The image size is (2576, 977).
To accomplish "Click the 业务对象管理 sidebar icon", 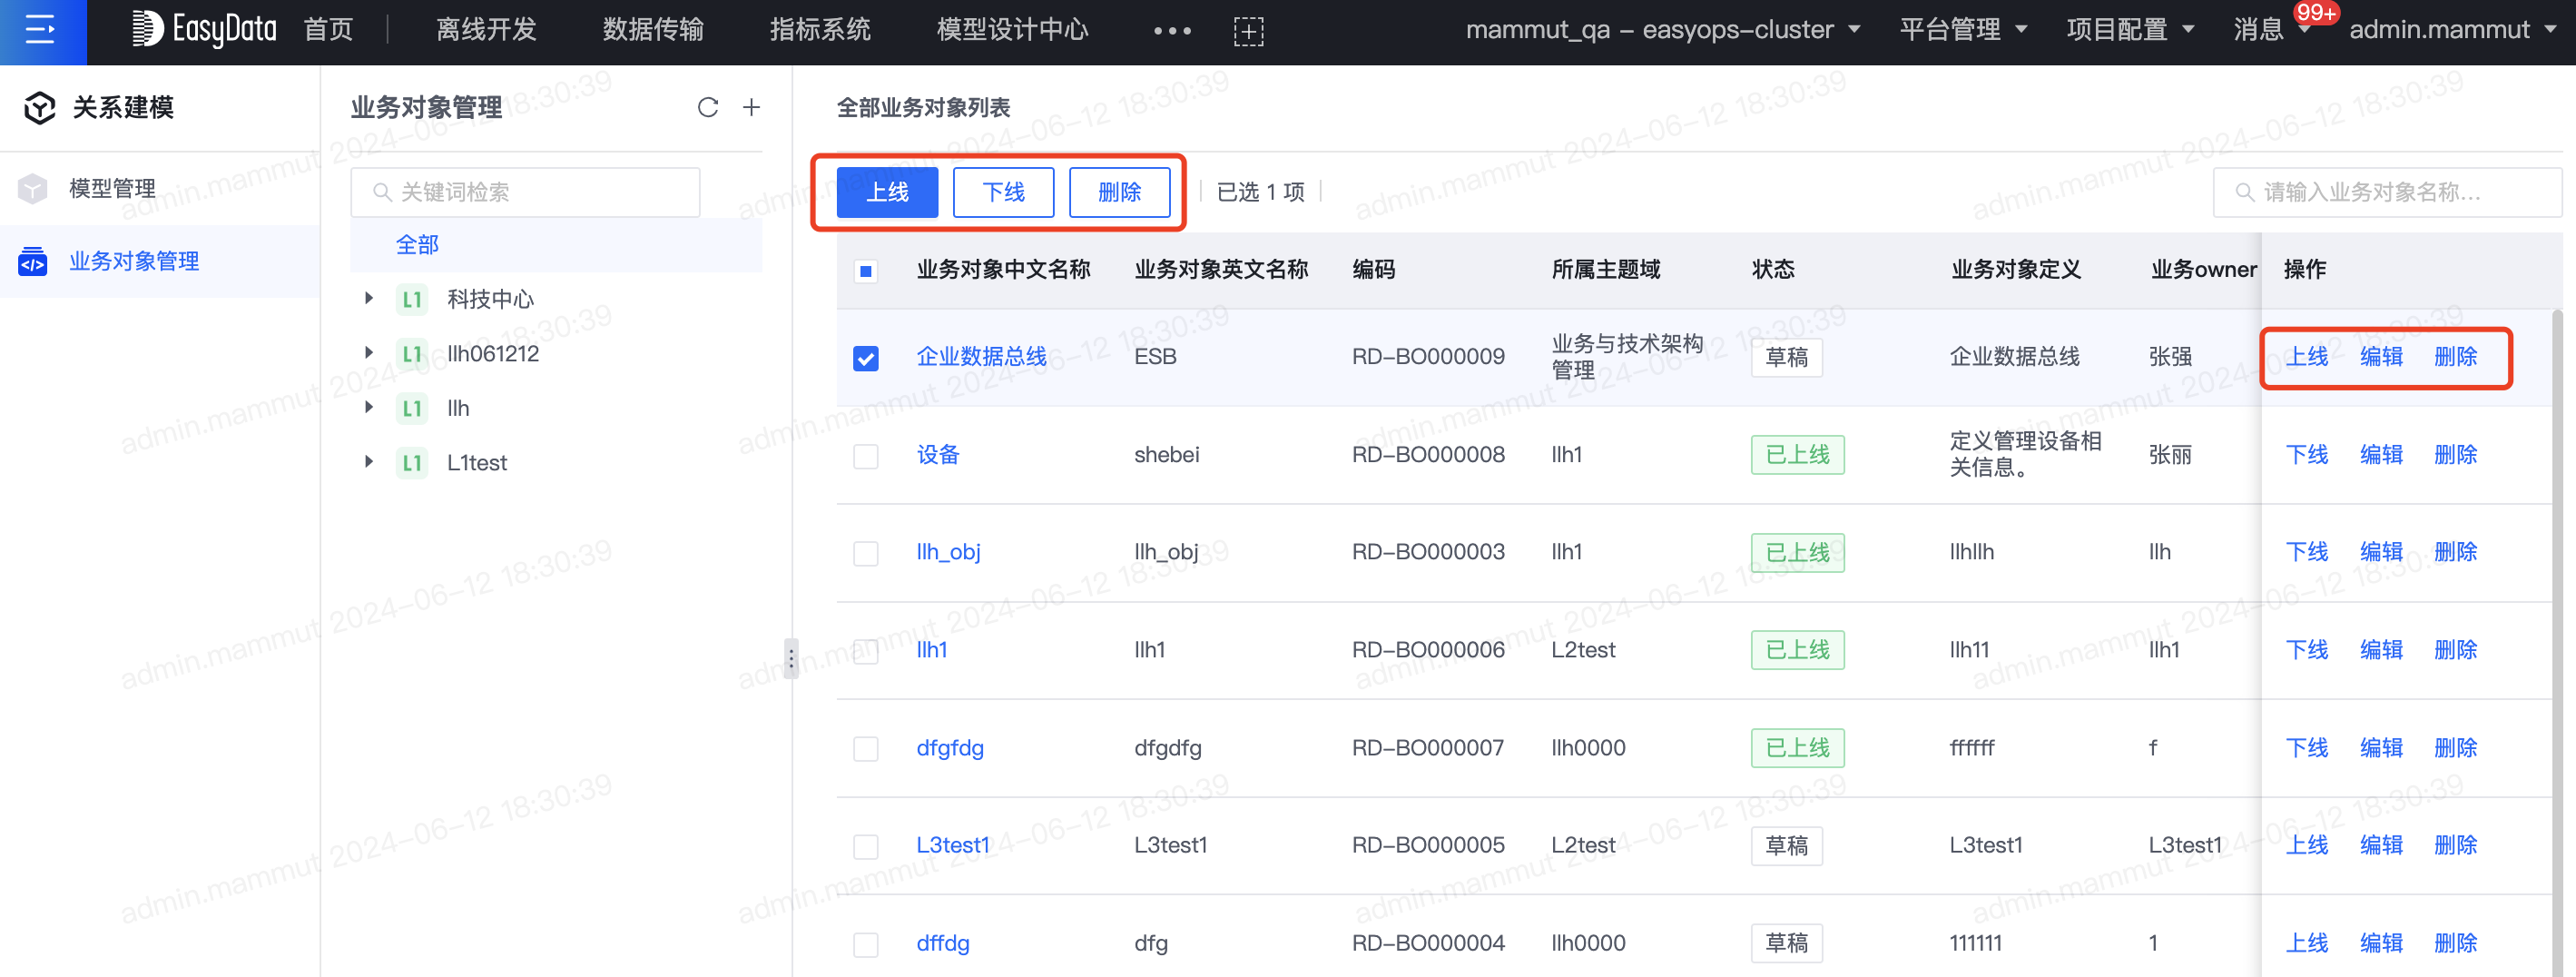I will [33, 261].
